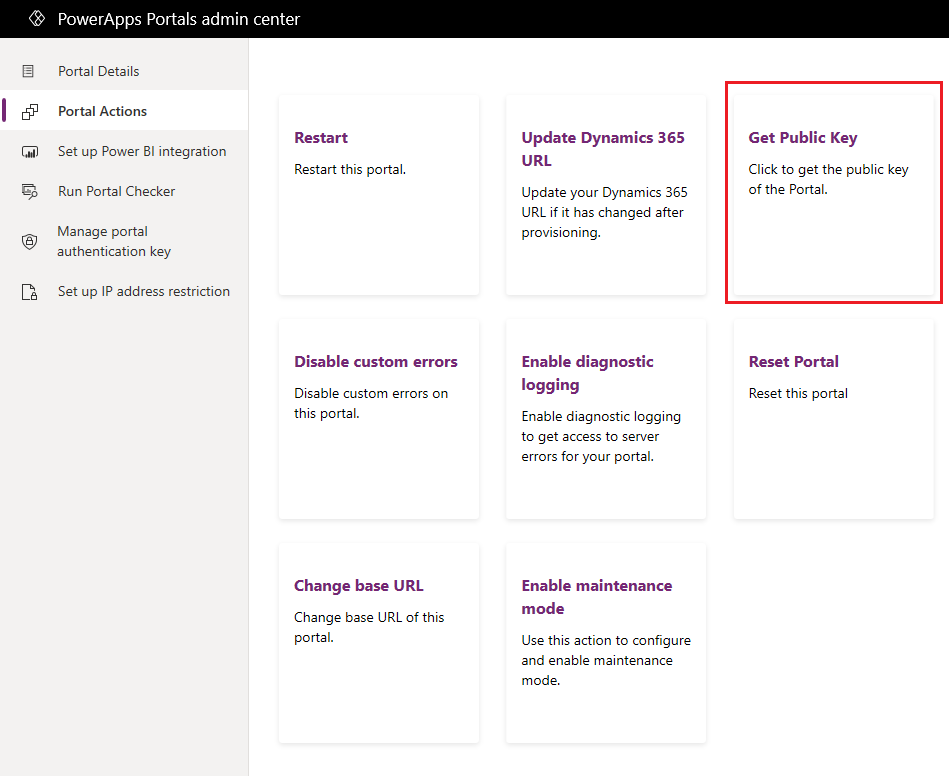Screen dimensions: 949x776
Task: Open Set up IP address restriction
Action: pos(124,292)
